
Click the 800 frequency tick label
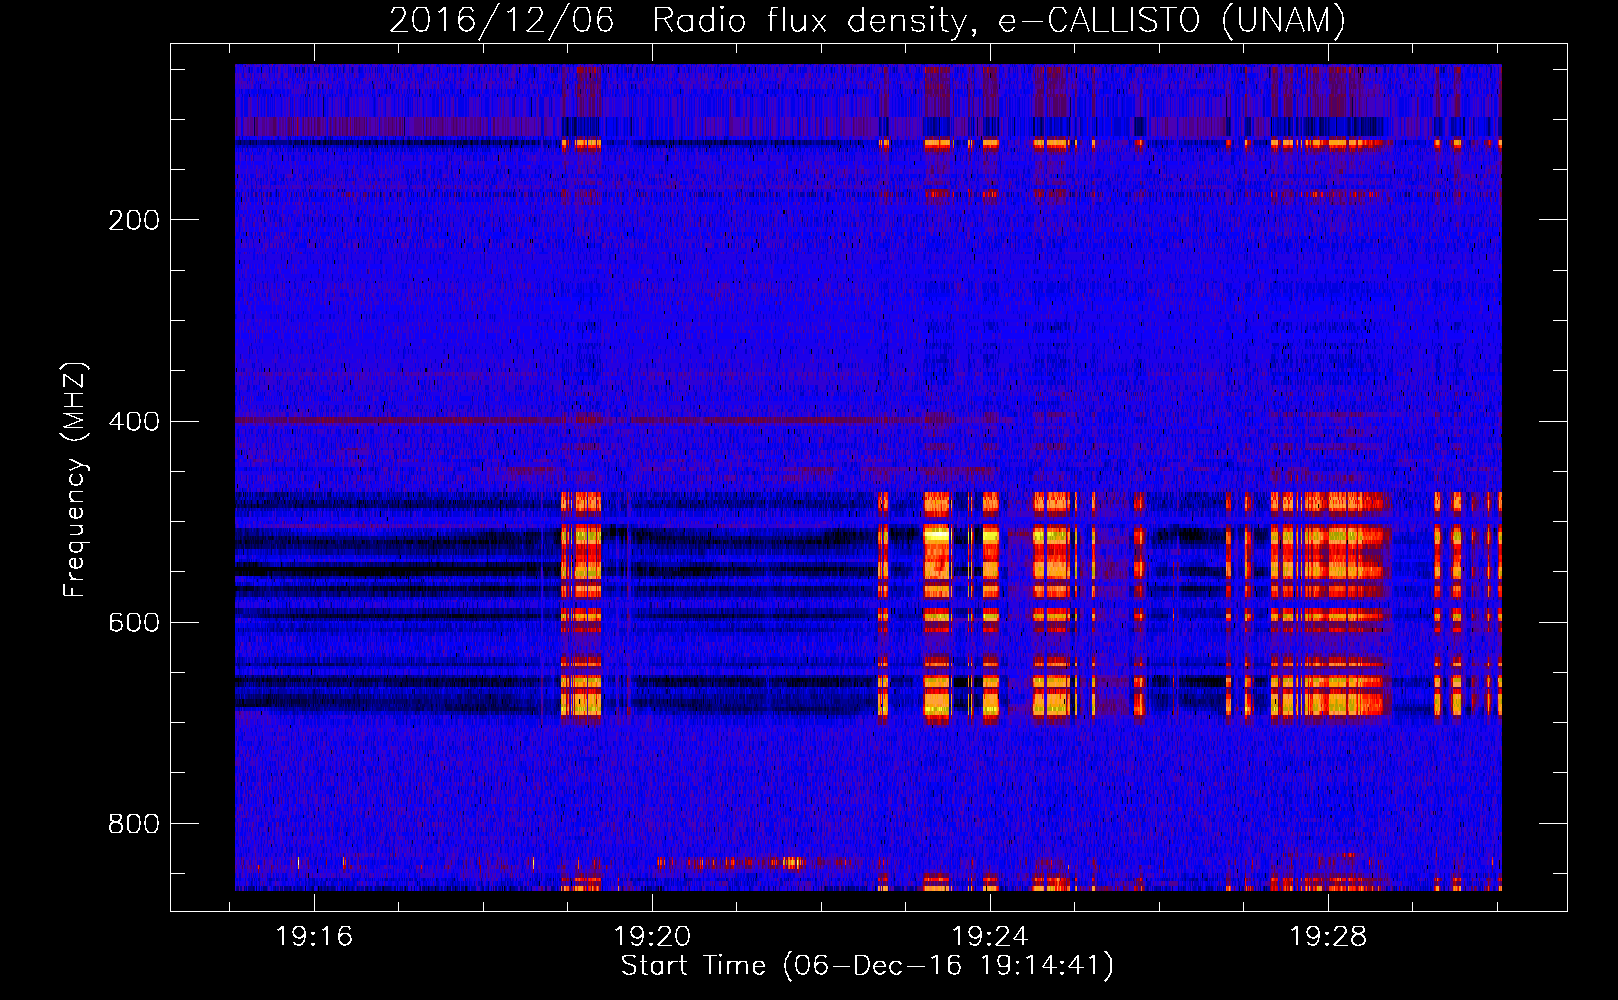point(134,823)
